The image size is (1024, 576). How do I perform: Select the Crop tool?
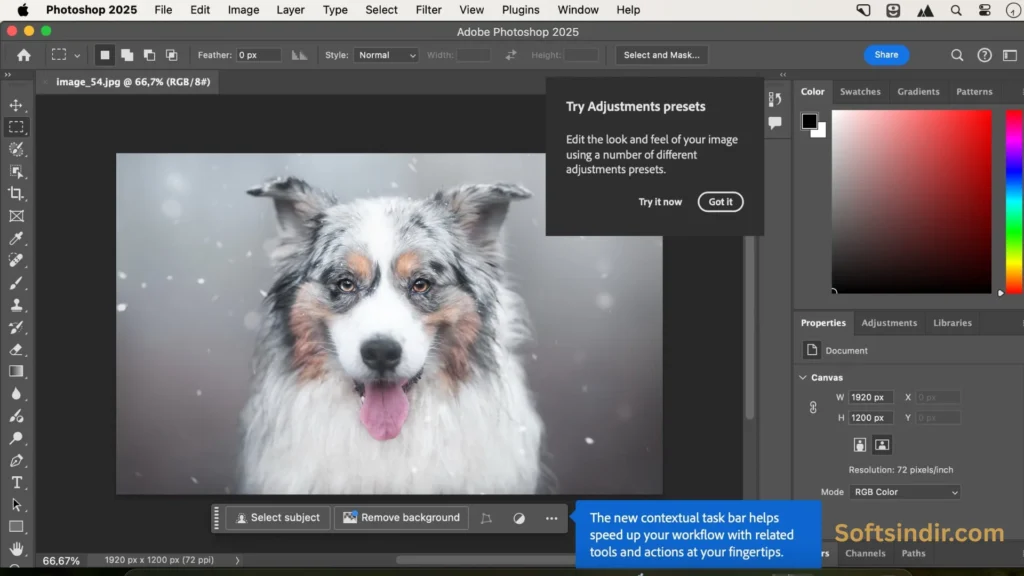coord(16,193)
